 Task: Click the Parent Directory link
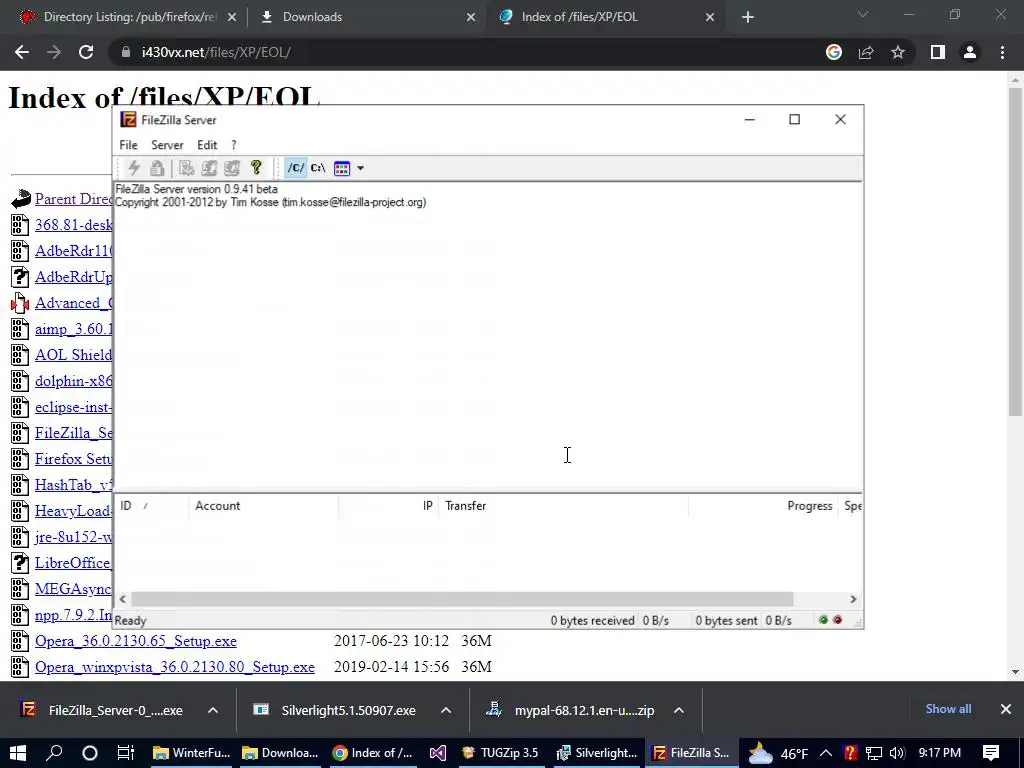74,199
